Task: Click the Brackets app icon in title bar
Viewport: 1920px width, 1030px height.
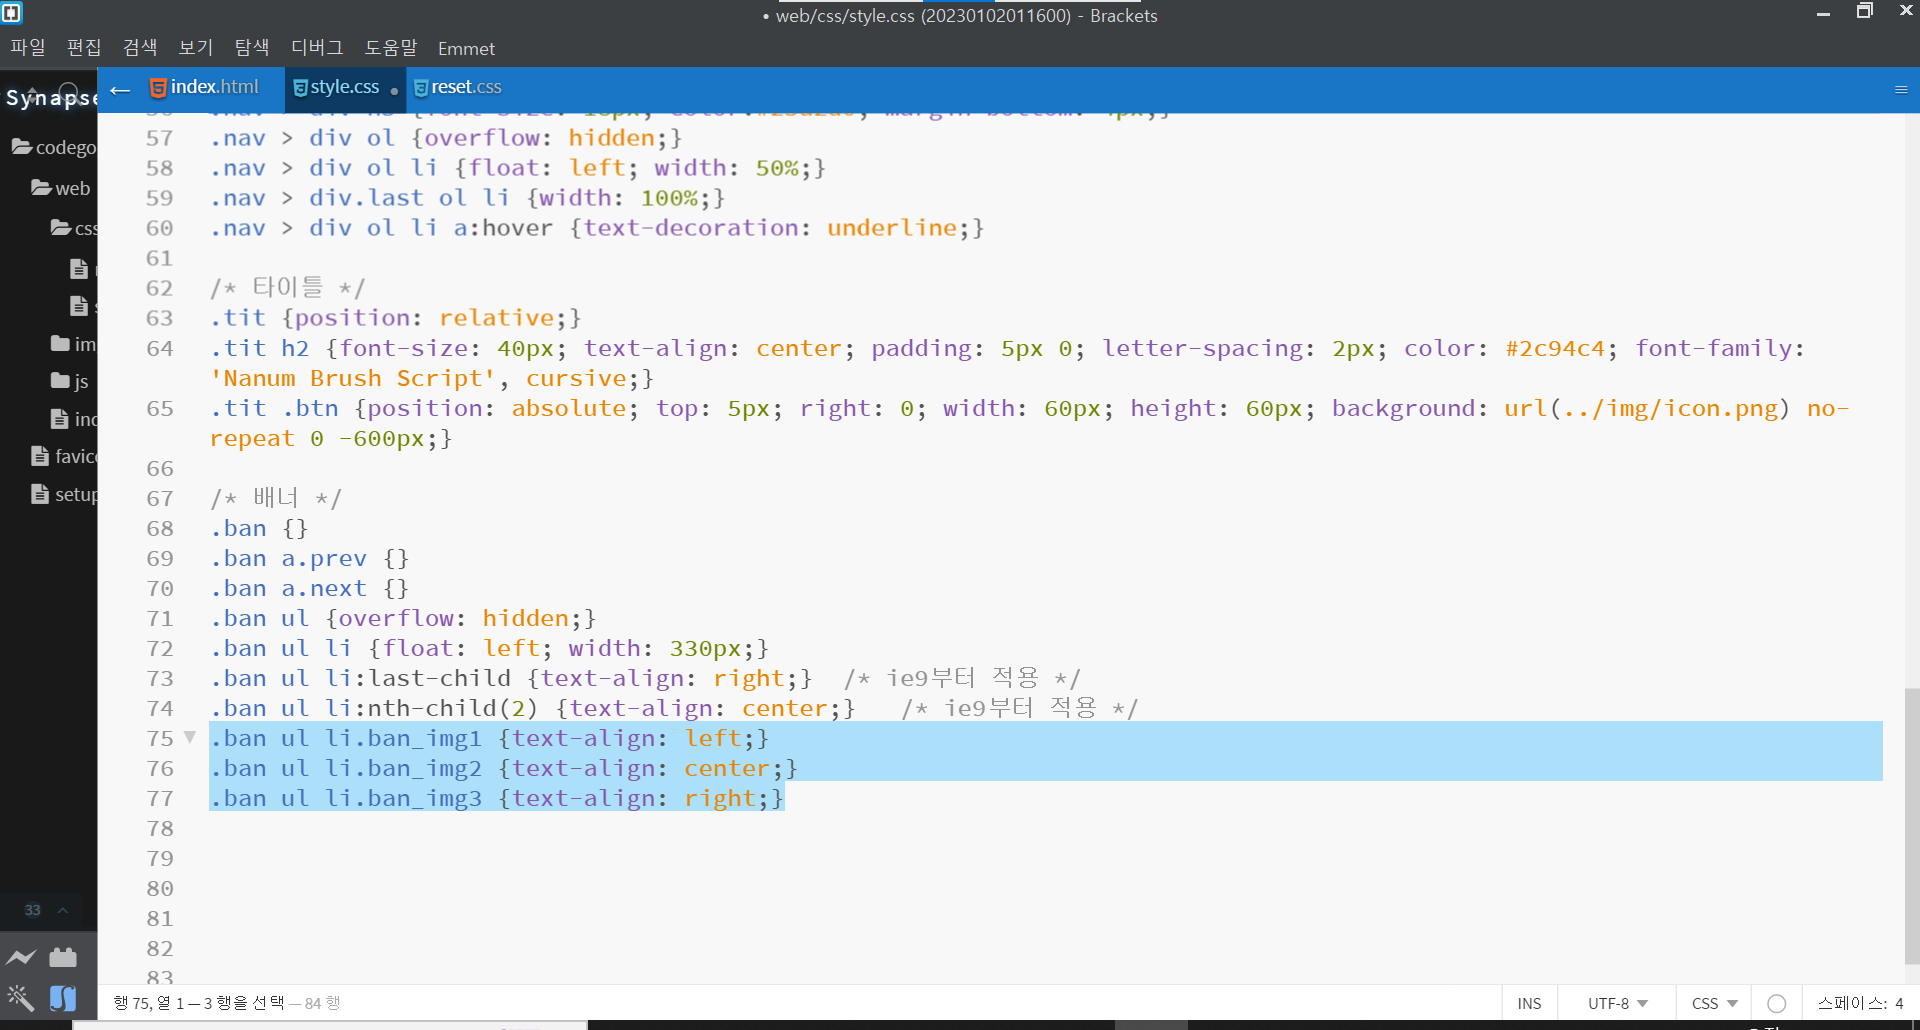Action: click(x=12, y=13)
